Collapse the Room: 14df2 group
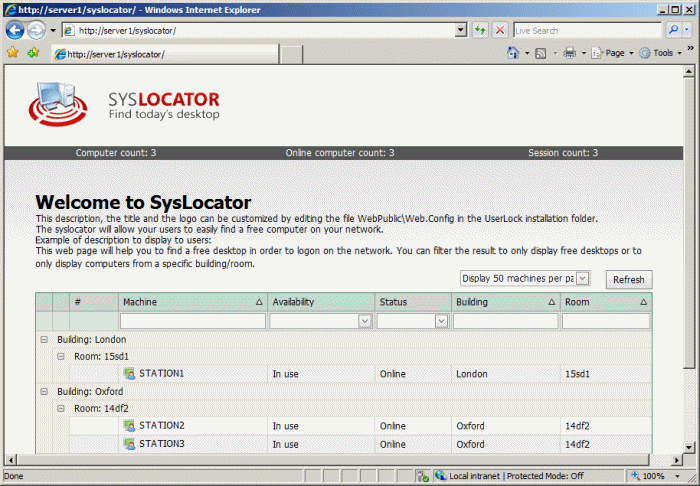Screen dimensions: 700x486 click(61, 408)
